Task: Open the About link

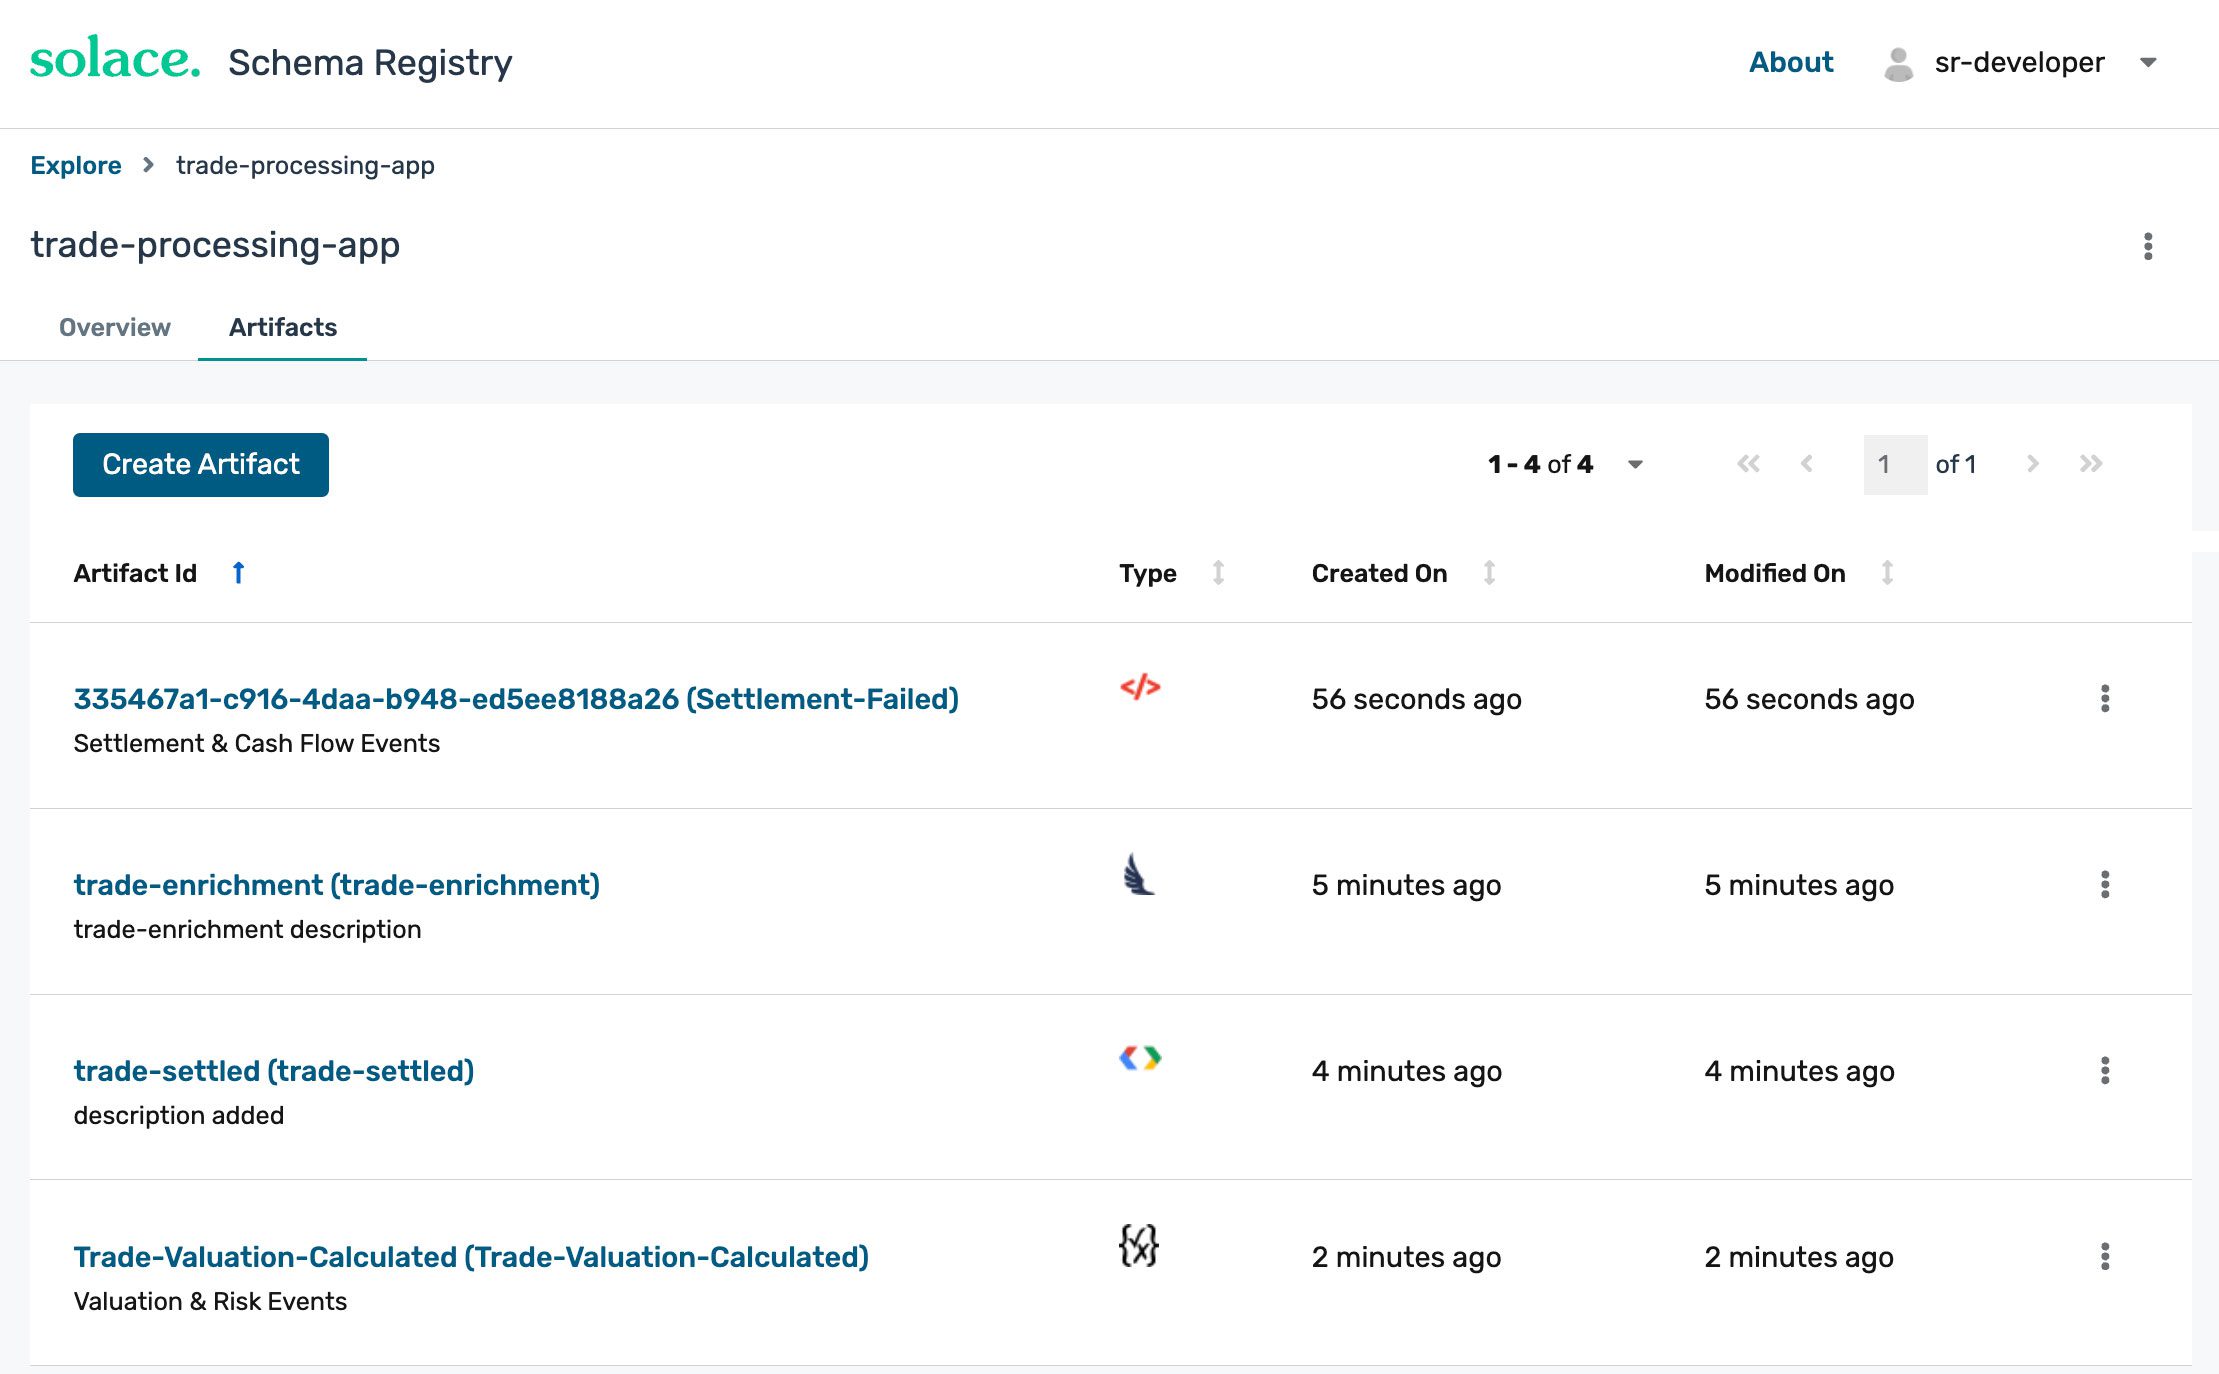Action: [1791, 62]
